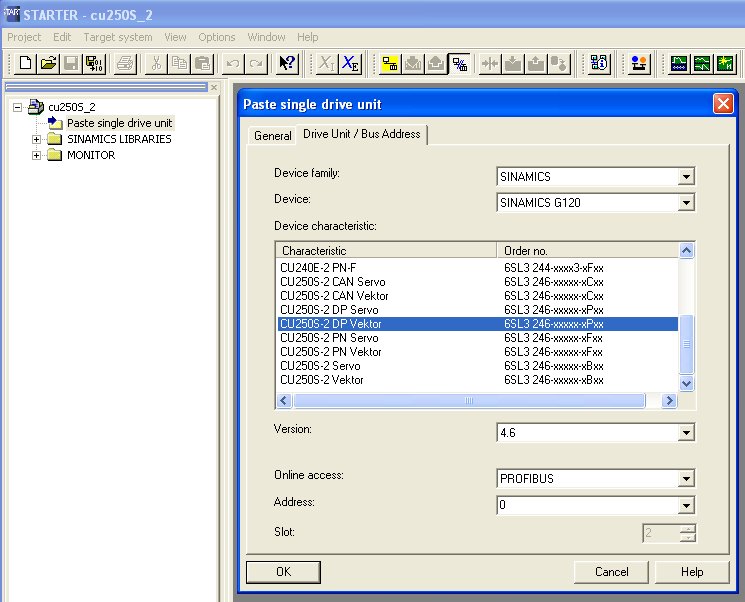Open the Address dropdown

pyautogui.click(x=686, y=506)
